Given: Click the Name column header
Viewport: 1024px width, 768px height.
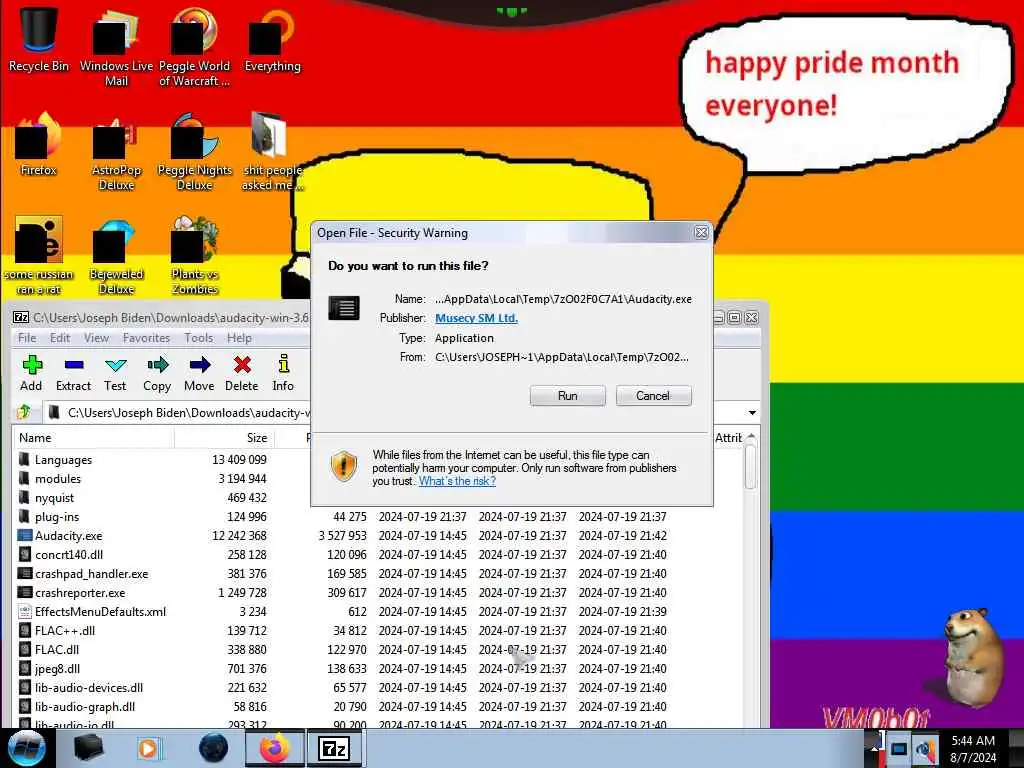Looking at the screenshot, I should pos(93,438).
